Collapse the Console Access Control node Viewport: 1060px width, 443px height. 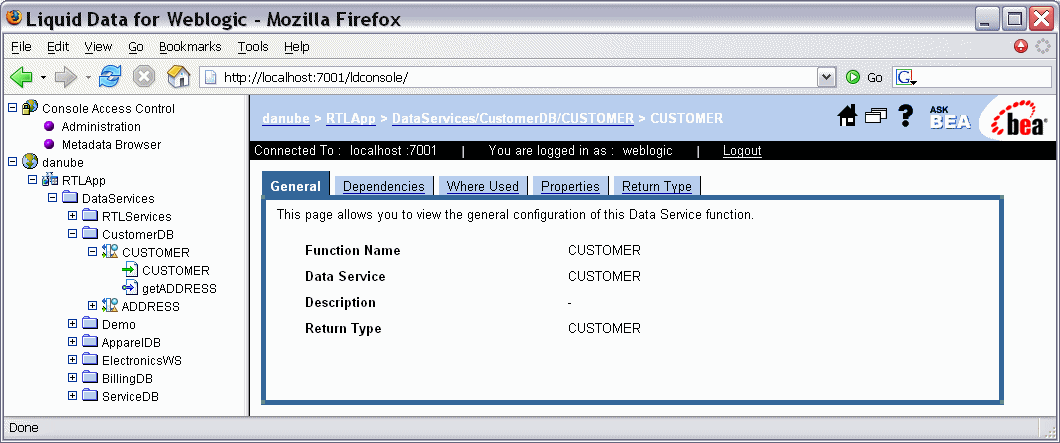11,108
